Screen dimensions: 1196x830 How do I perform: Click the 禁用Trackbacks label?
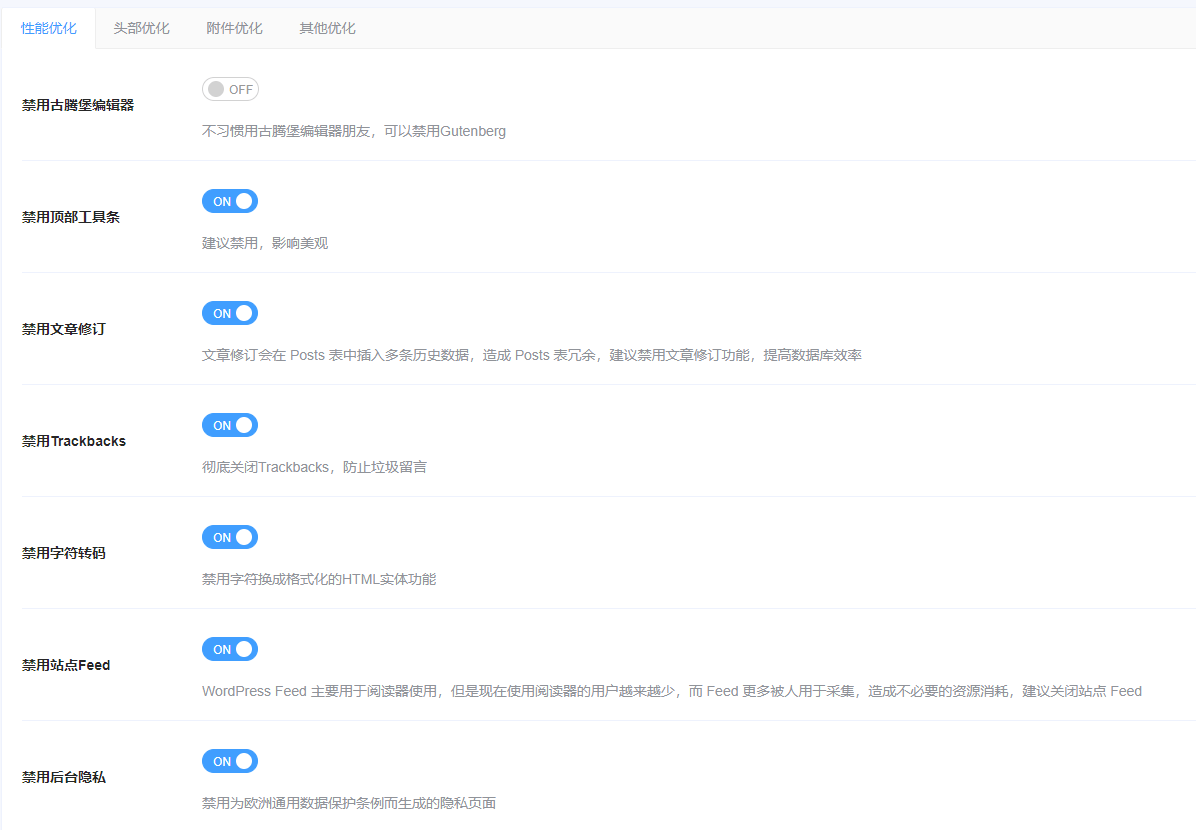pyautogui.click(x=74, y=441)
